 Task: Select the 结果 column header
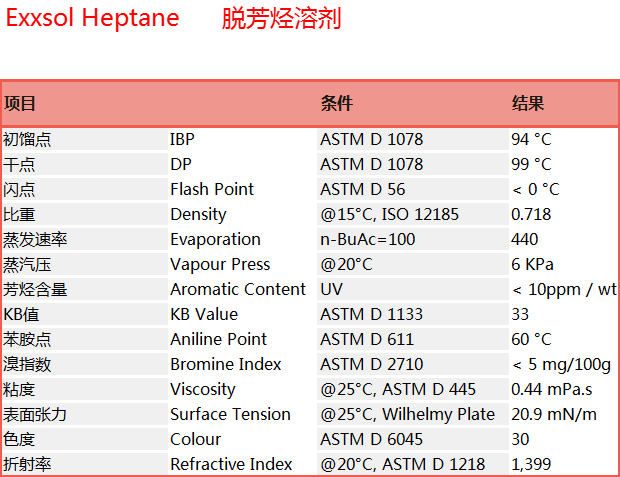[x=528, y=104]
